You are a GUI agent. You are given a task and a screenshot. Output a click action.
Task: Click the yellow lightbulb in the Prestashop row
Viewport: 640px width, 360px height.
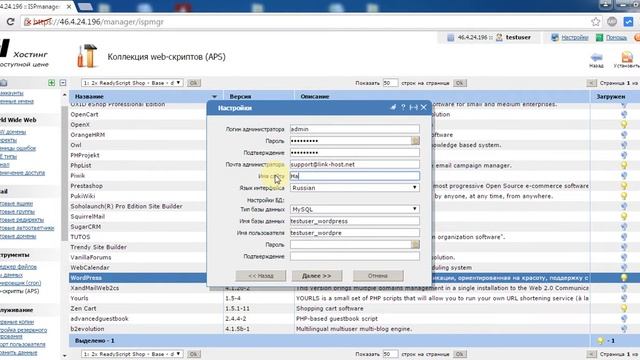coord(624,186)
